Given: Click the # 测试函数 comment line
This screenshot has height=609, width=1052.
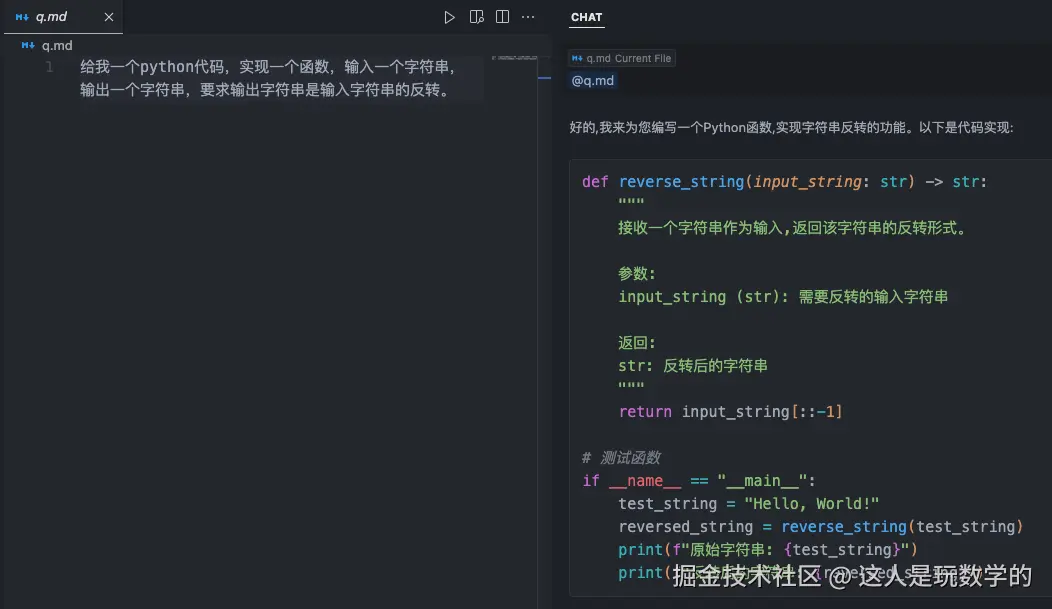Looking at the screenshot, I should (621, 457).
